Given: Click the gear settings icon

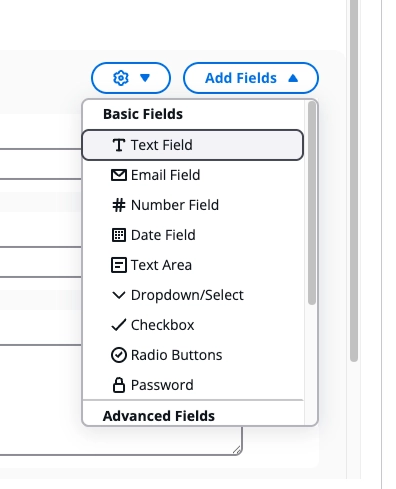Looking at the screenshot, I should (x=121, y=78).
